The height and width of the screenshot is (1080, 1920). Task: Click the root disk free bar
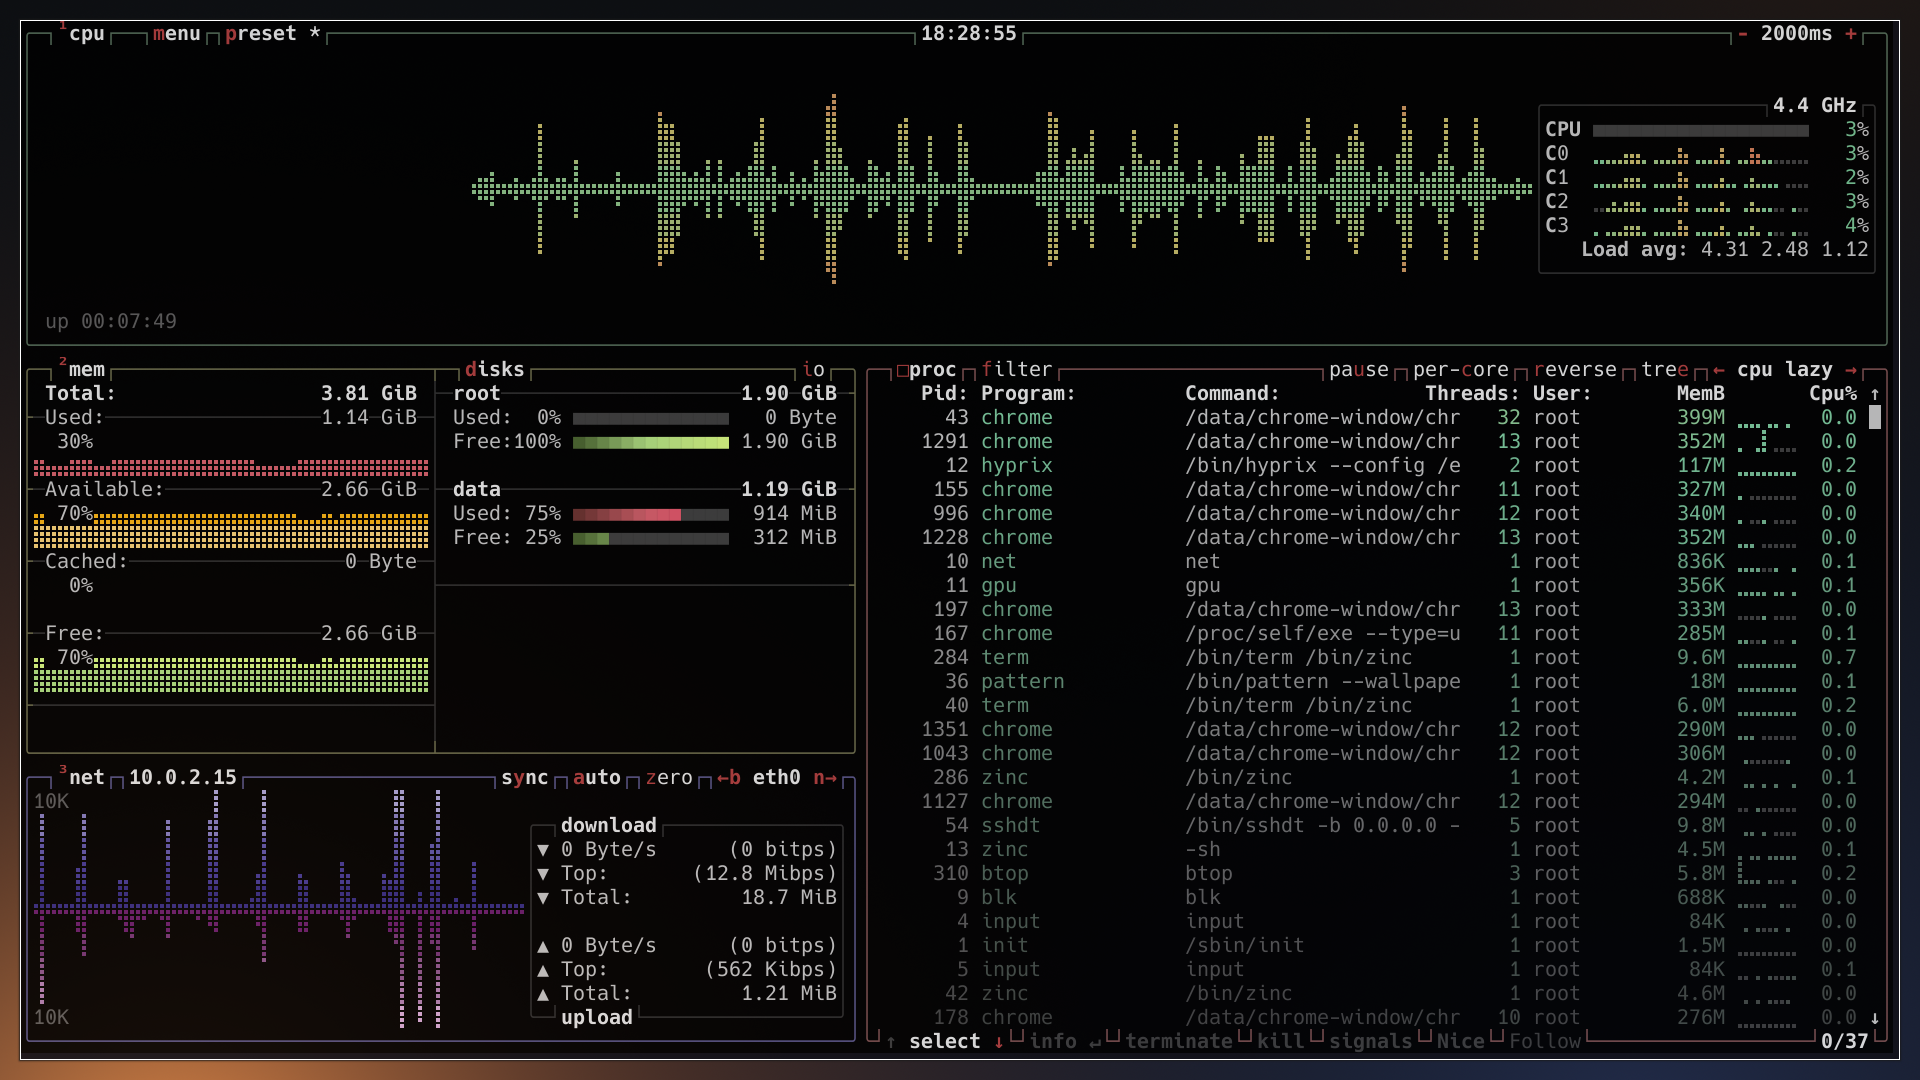[651, 442]
